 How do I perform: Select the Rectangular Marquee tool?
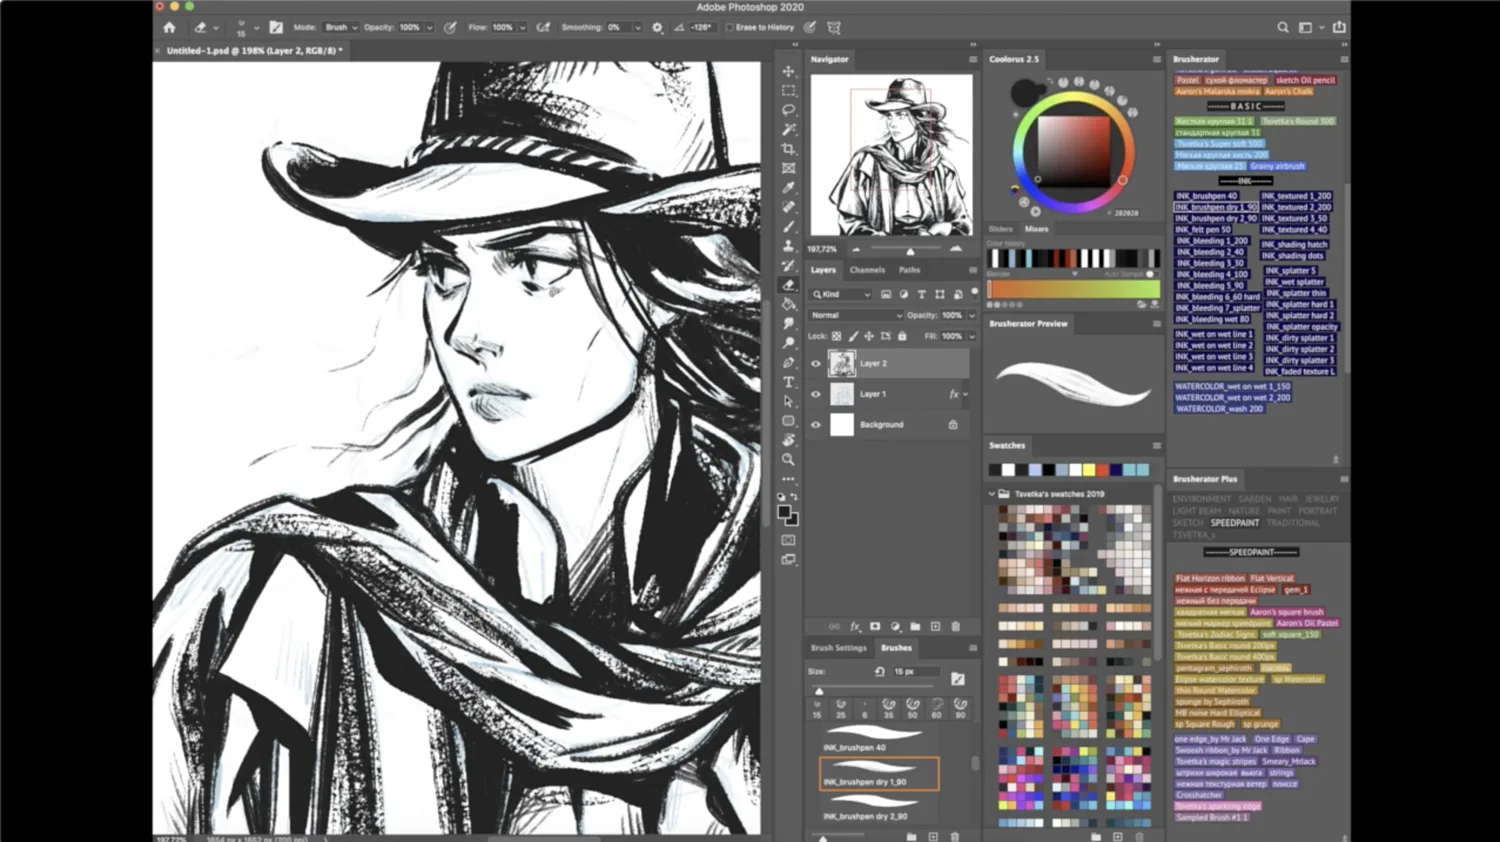(788, 91)
